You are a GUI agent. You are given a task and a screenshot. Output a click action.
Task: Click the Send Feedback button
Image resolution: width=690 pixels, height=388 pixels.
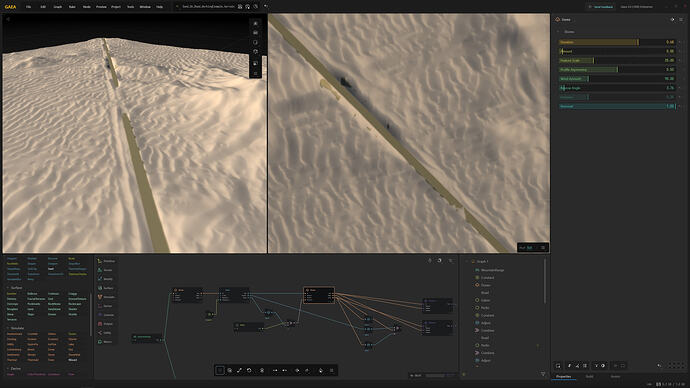tap(601, 7)
